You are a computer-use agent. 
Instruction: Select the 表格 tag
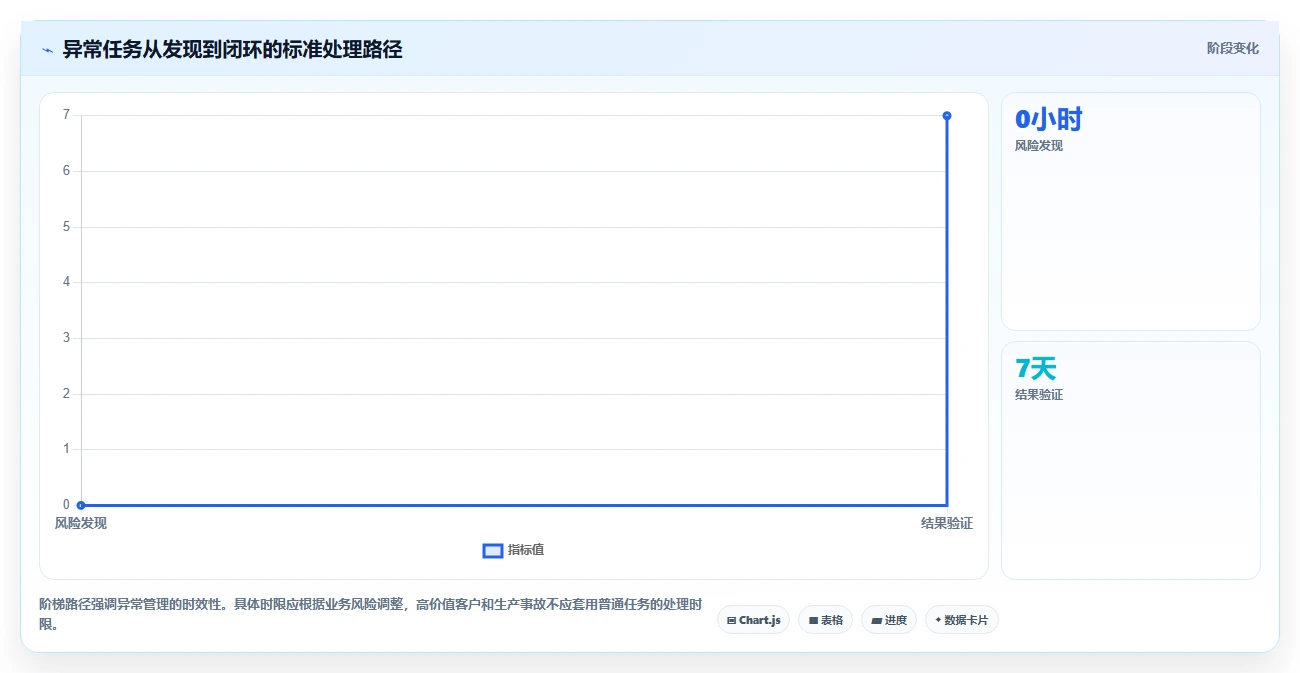(x=825, y=620)
